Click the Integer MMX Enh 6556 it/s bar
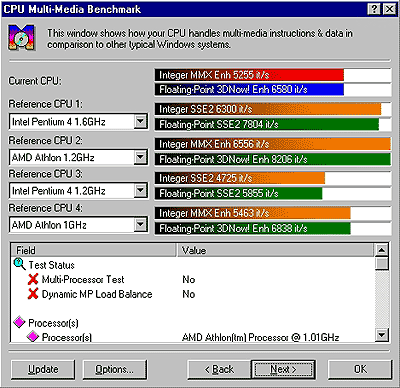The image size is (400, 388). (x=273, y=144)
